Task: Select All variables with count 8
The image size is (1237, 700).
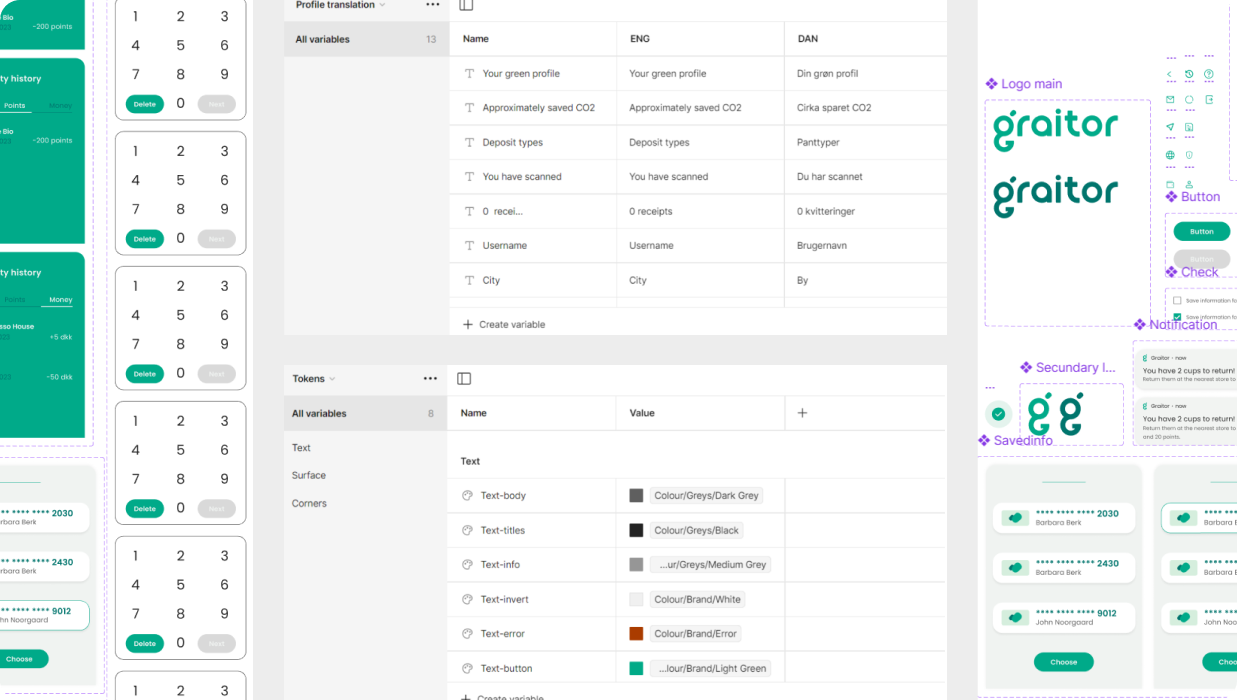Action: pyautogui.click(x=365, y=413)
